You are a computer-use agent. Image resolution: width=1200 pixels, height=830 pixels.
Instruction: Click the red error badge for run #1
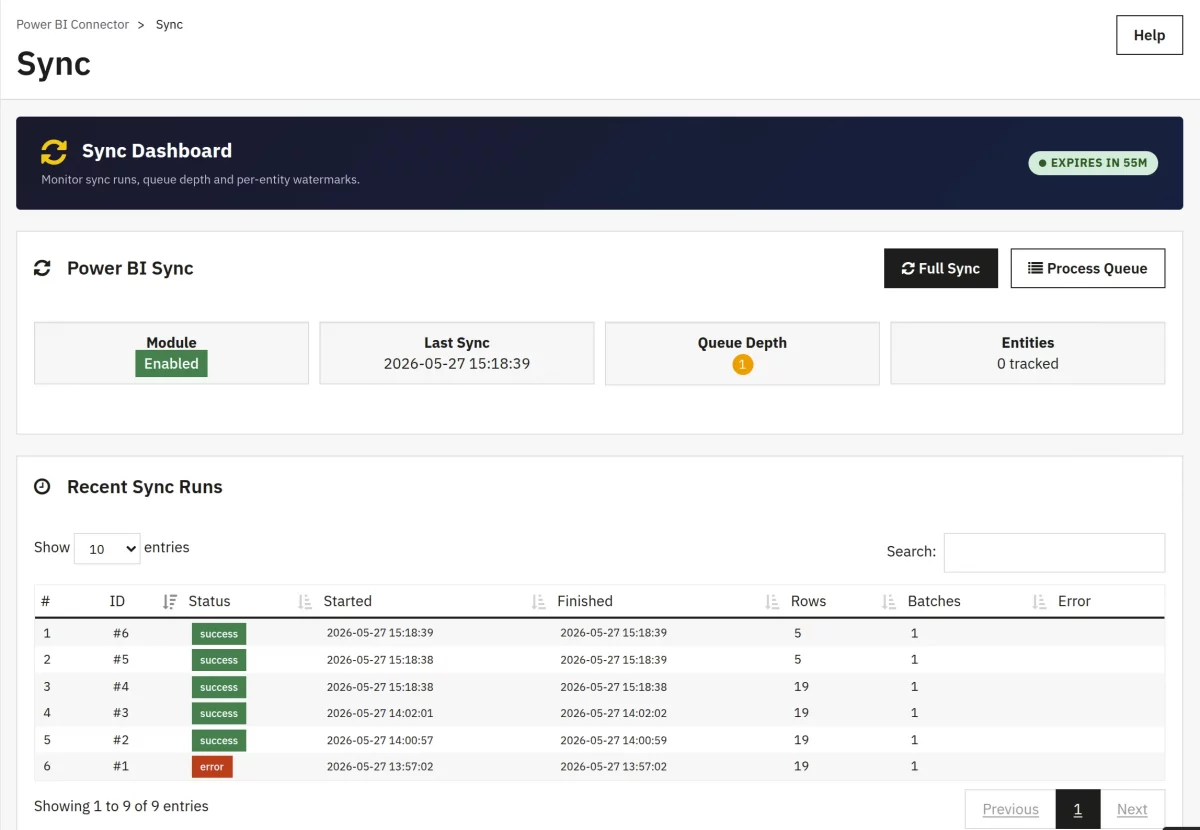point(212,767)
